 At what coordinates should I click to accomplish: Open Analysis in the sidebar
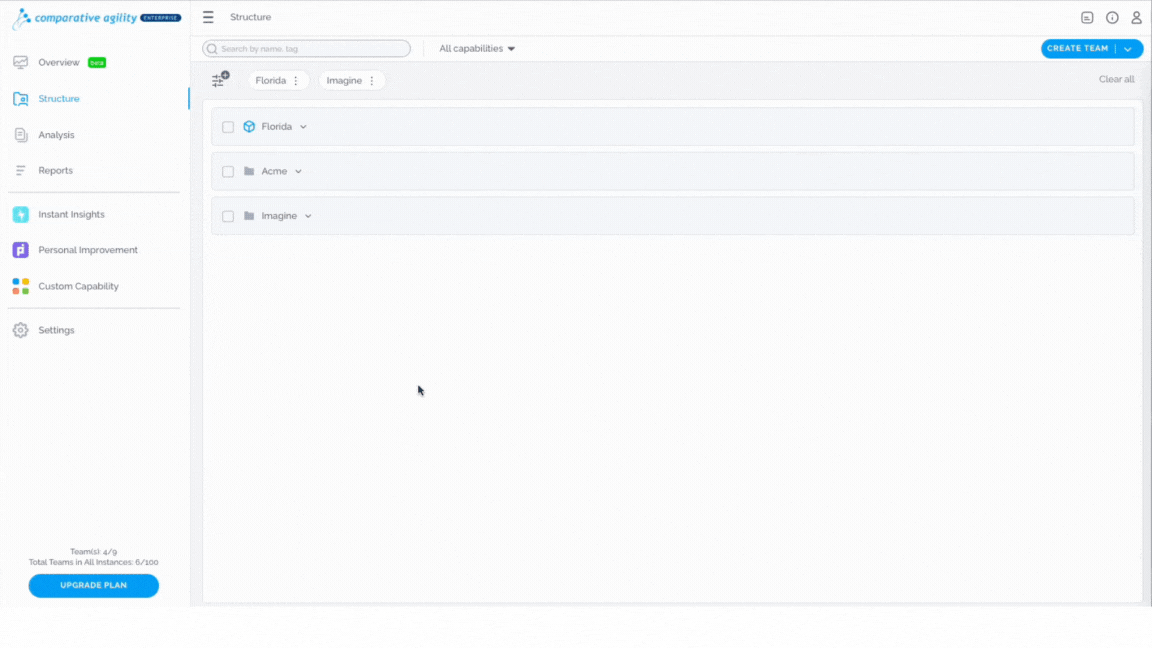tap(56, 134)
